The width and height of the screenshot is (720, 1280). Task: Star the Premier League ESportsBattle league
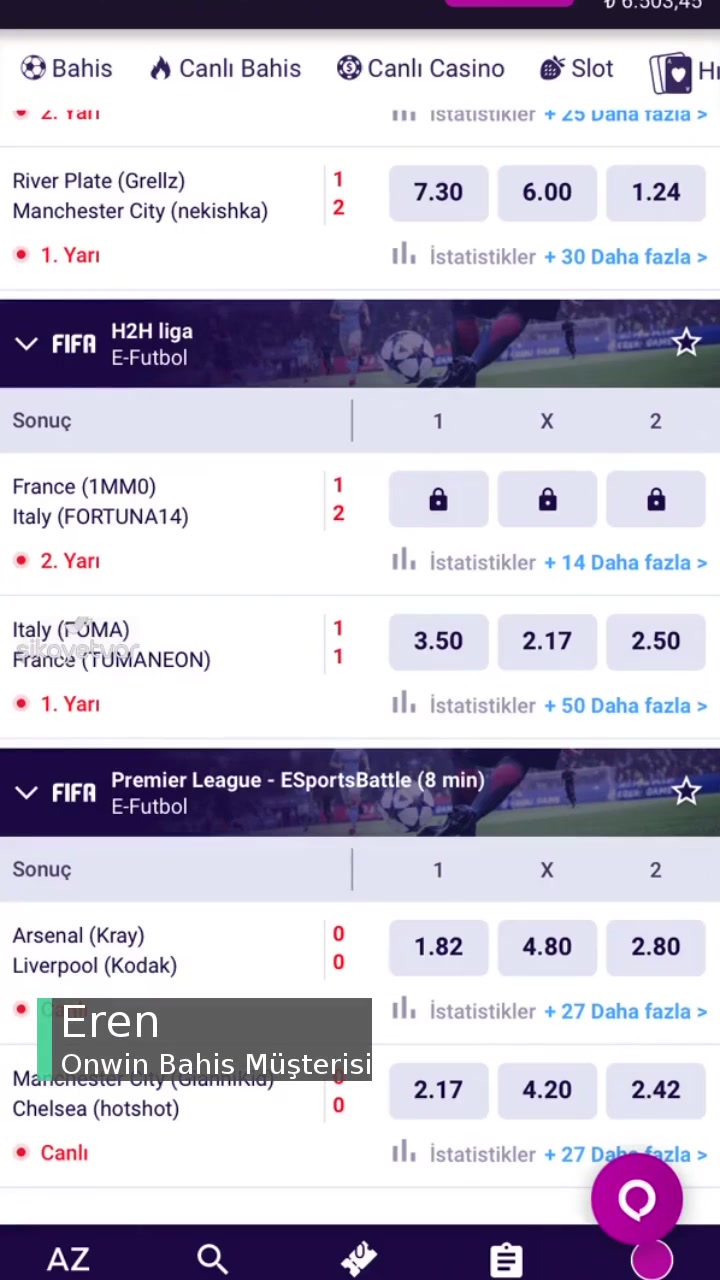[686, 792]
